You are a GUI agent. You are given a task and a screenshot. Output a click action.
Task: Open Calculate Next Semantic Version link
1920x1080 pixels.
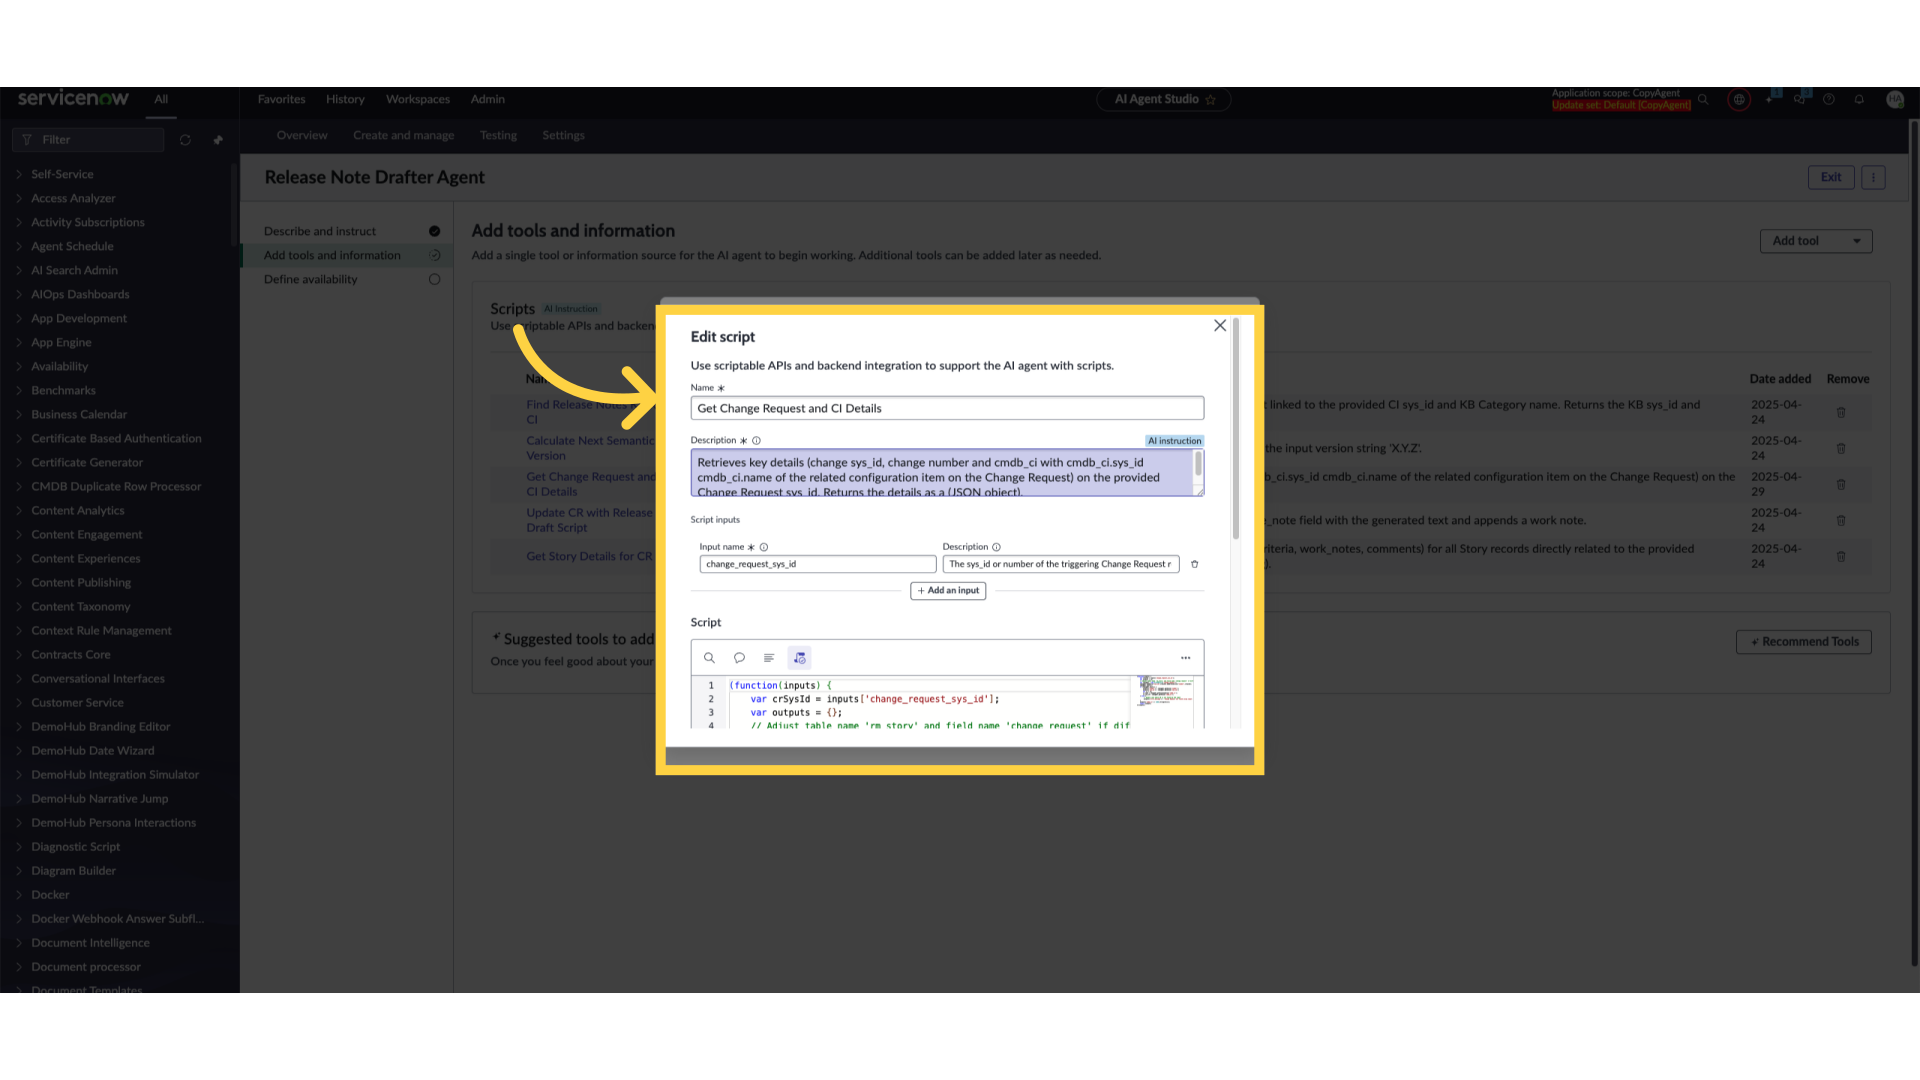click(x=590, y=448)
